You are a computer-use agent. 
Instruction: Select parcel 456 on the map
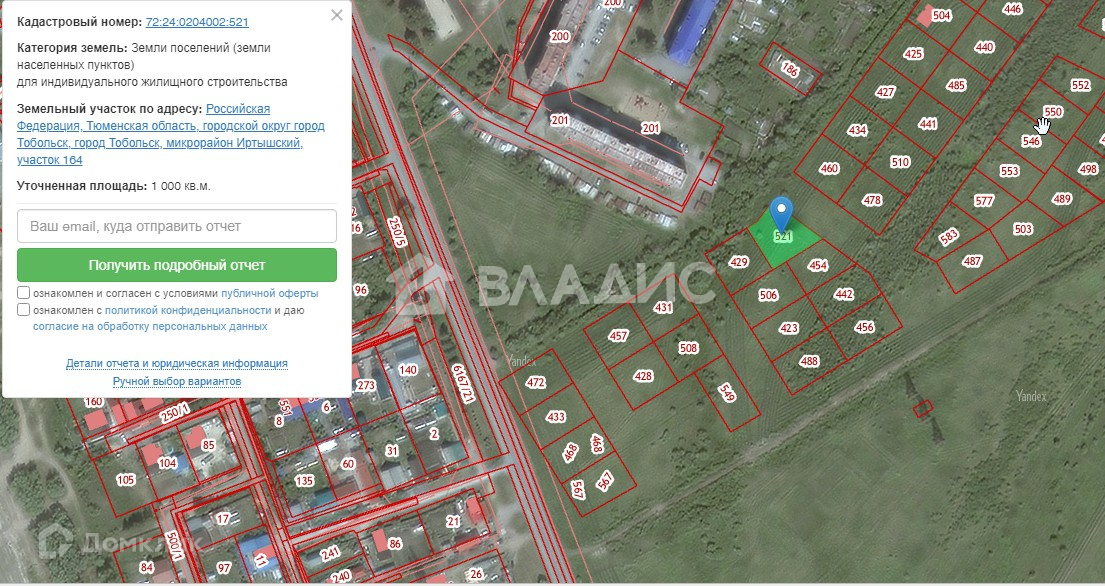[x=864, y=327]
